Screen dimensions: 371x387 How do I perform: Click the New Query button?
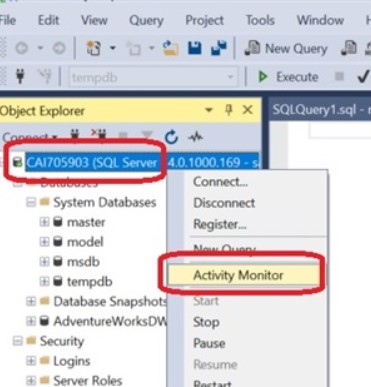286,49
